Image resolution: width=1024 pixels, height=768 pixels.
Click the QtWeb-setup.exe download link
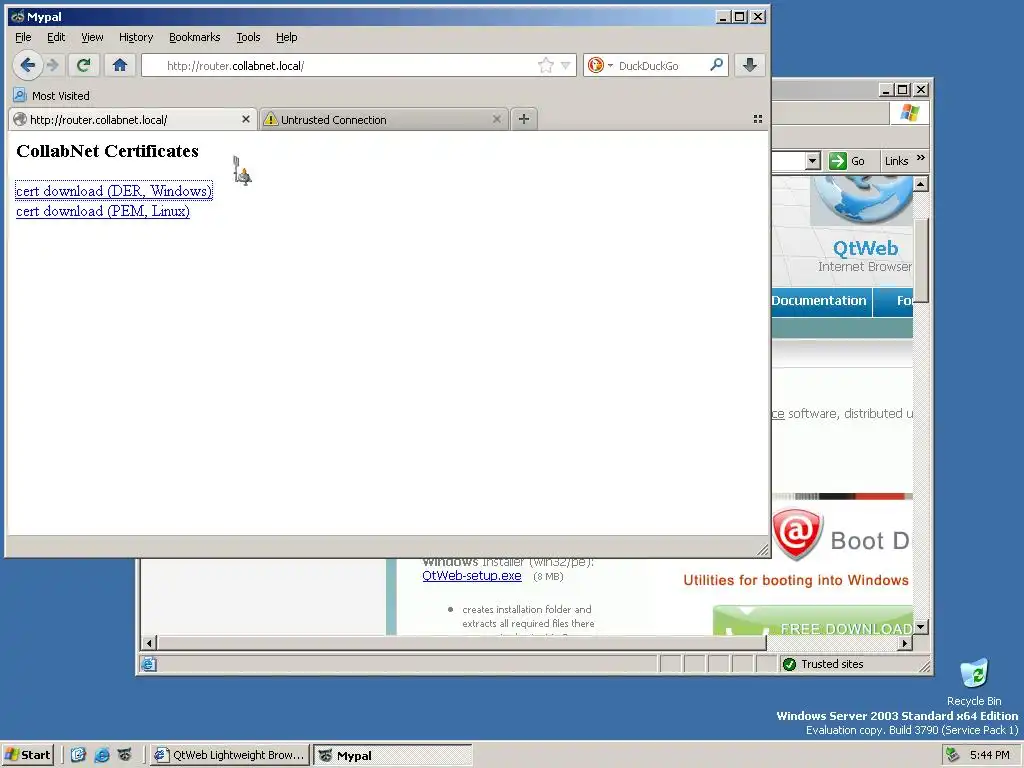[x=472, y=575]
